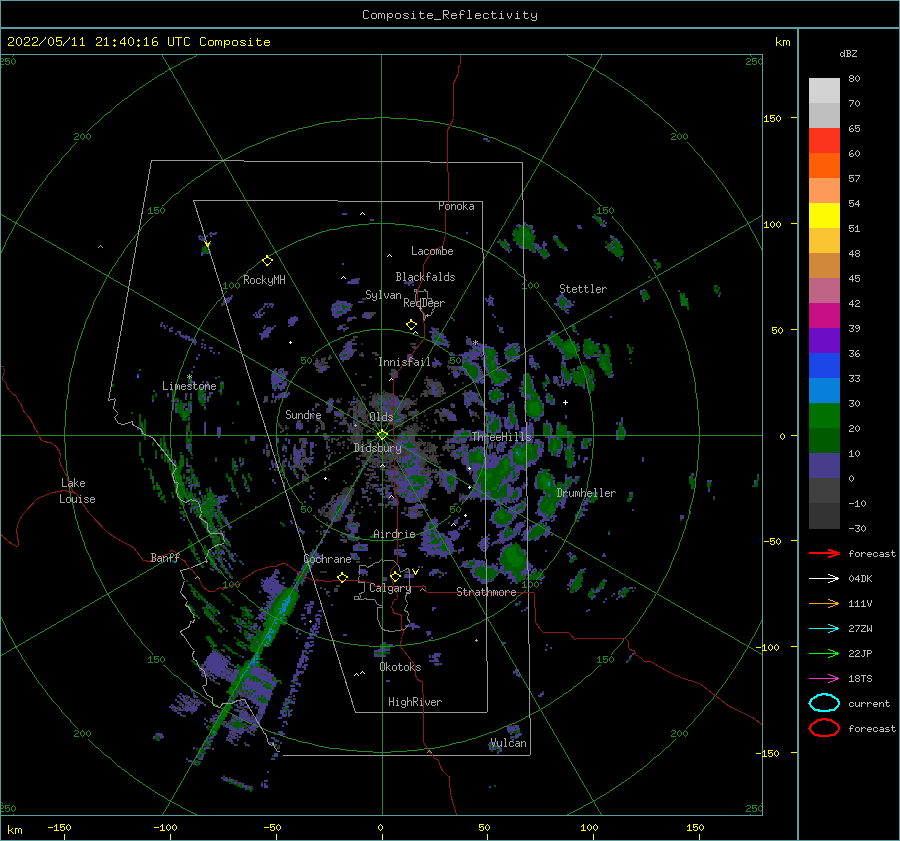The height and width of the screenshot is (841, 900).
Task: Click the Sundre city label
Action: (303, 415)
